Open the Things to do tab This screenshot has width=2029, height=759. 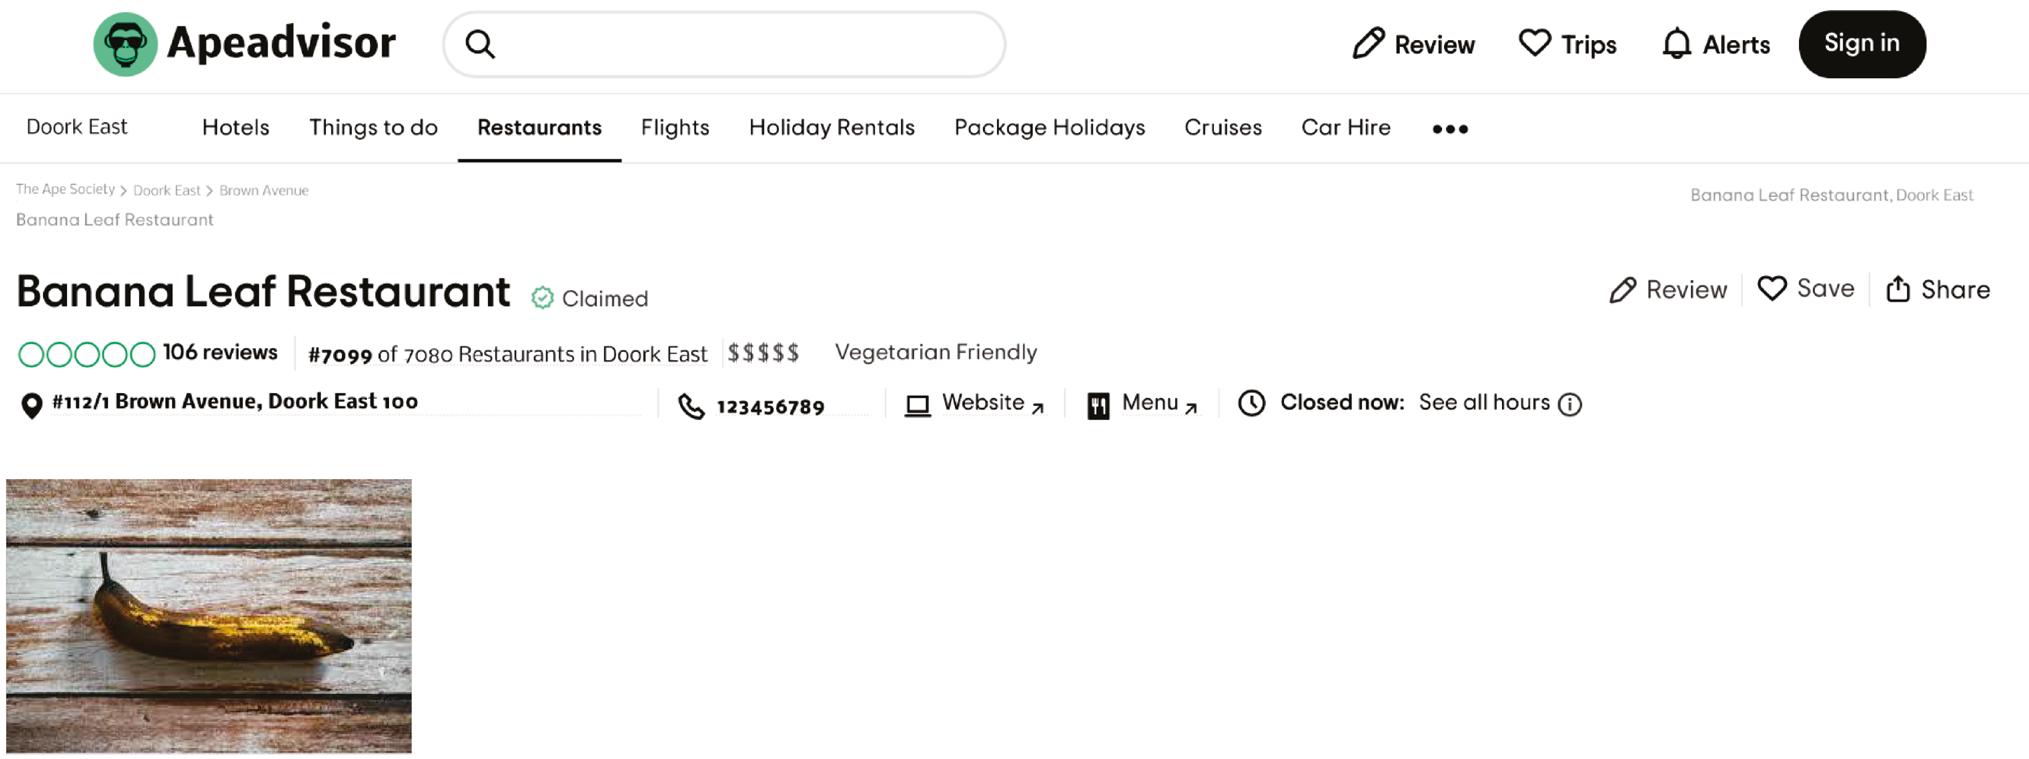point(373,128)
